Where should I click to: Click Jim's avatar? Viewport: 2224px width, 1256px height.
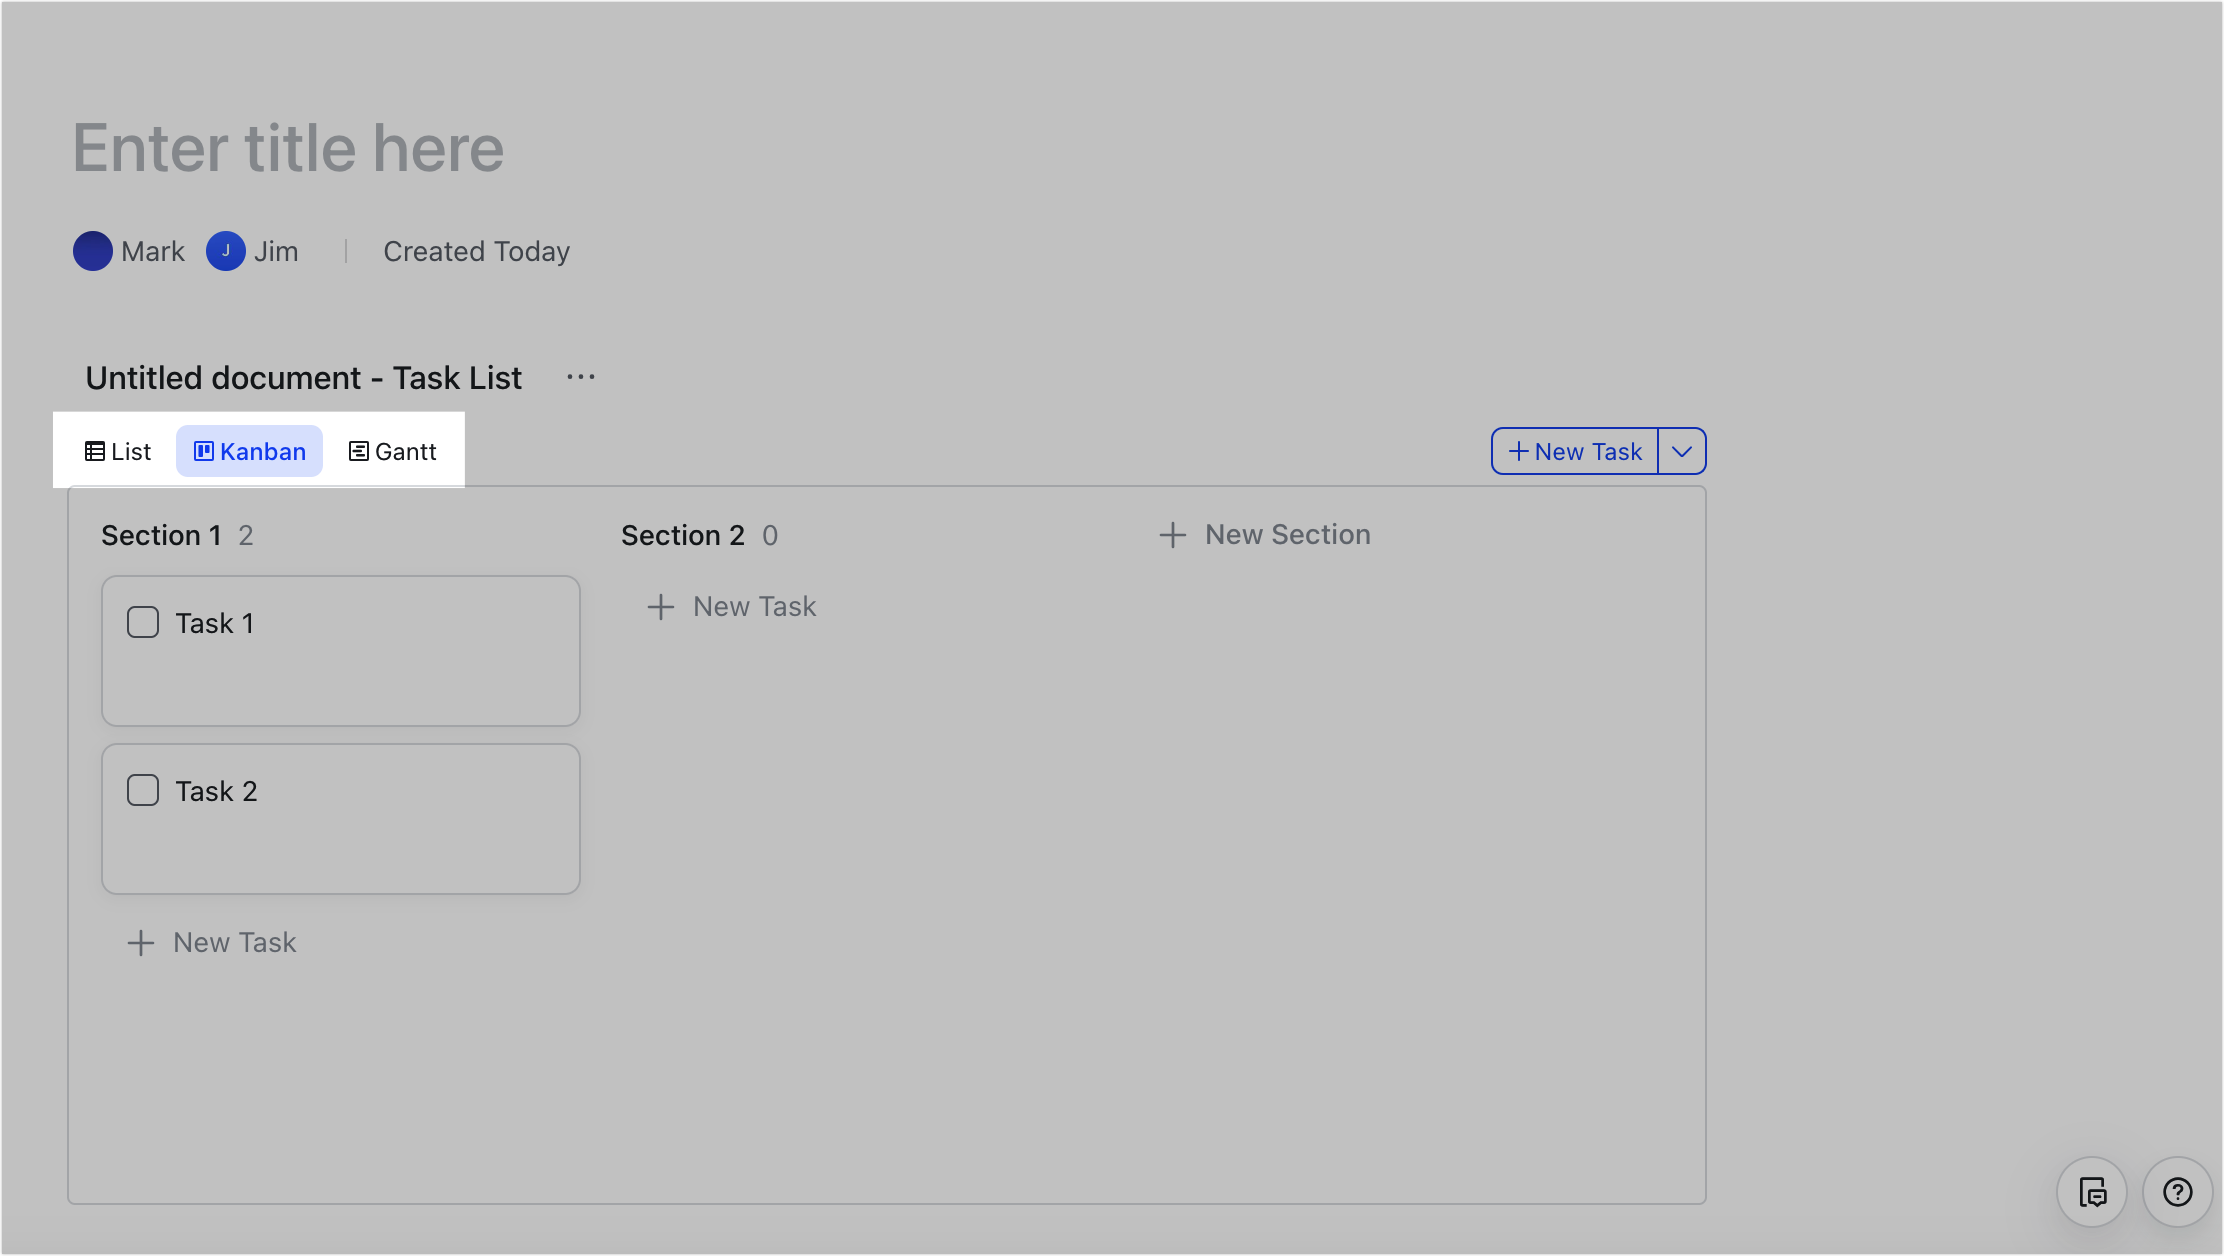click(226, 251)
